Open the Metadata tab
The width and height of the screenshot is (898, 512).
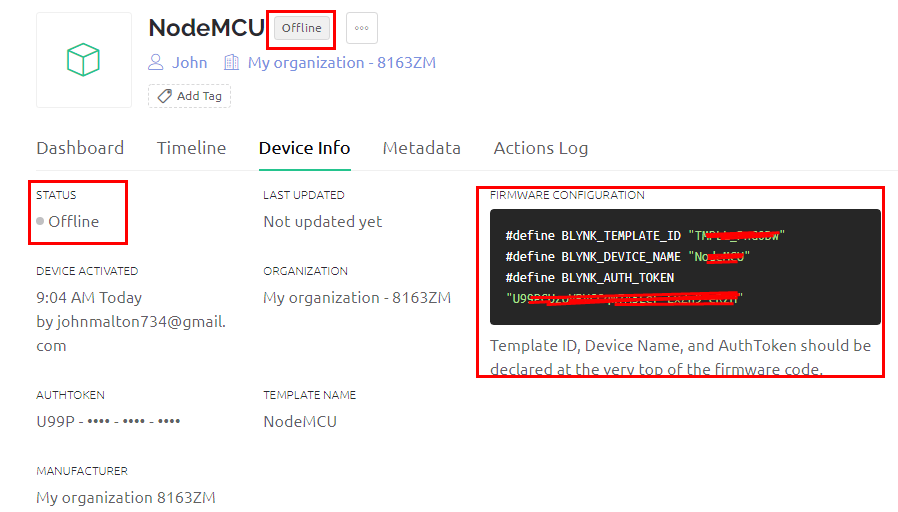pos(422,148)
